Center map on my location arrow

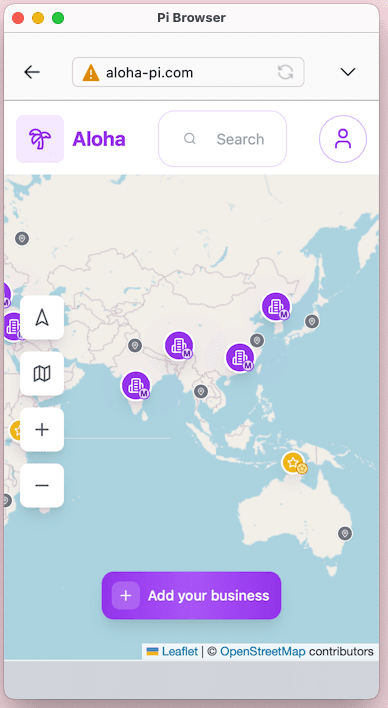[42, 318]
